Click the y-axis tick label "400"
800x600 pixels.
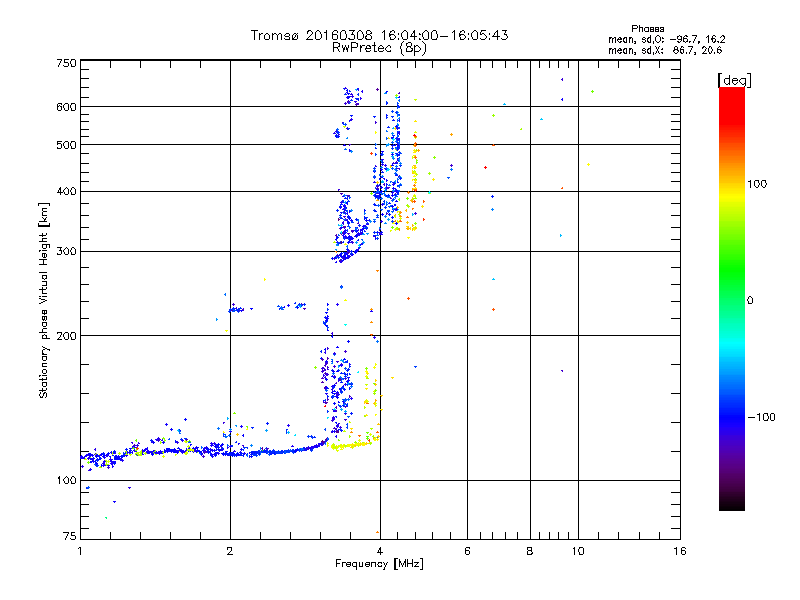[x=66, y=192]
